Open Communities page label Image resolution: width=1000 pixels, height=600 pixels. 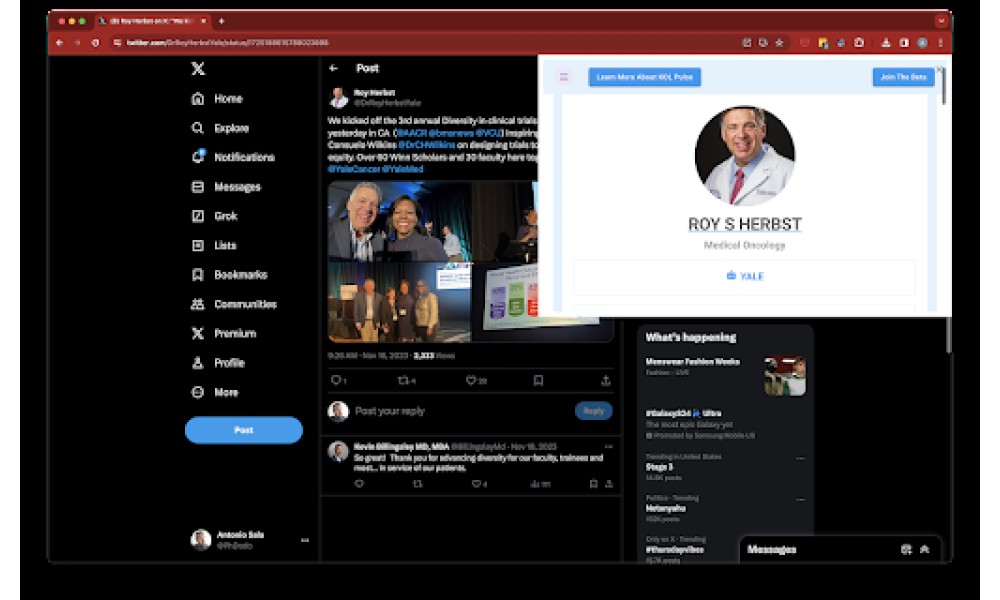[246, 304]
